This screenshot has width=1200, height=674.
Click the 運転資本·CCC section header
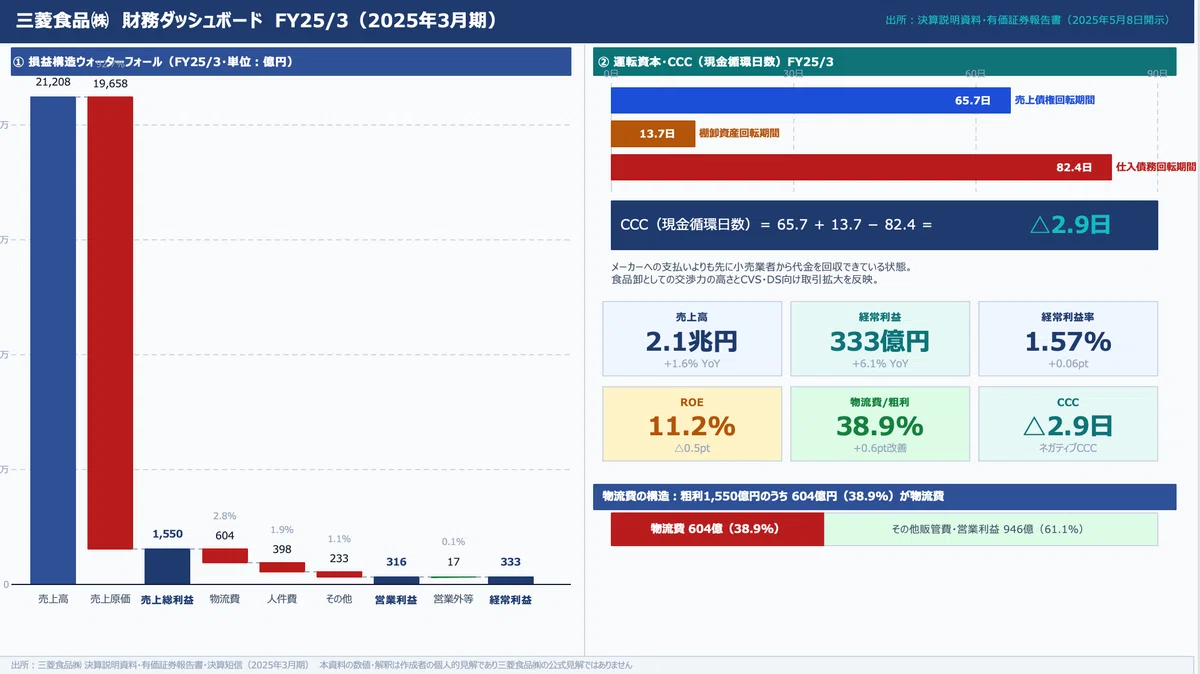[884, 62]
